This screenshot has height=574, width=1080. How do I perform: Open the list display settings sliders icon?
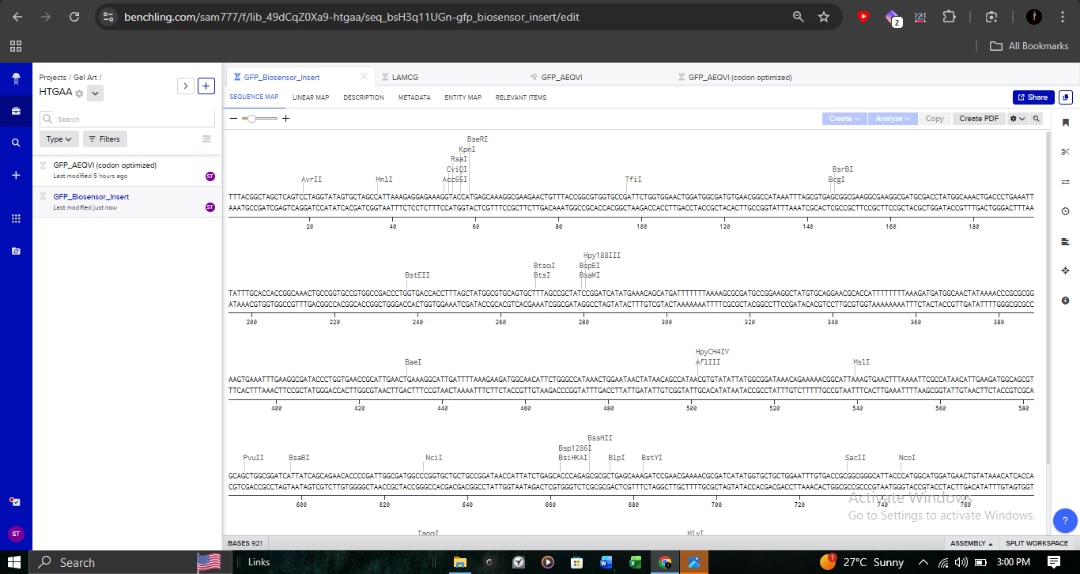pyautogui.click(x=206, y=139)
